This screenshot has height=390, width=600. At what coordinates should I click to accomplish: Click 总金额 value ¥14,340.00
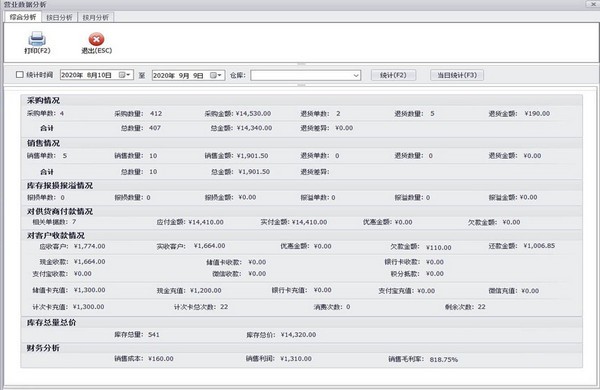pyautogui.click(x=254, y=128)
